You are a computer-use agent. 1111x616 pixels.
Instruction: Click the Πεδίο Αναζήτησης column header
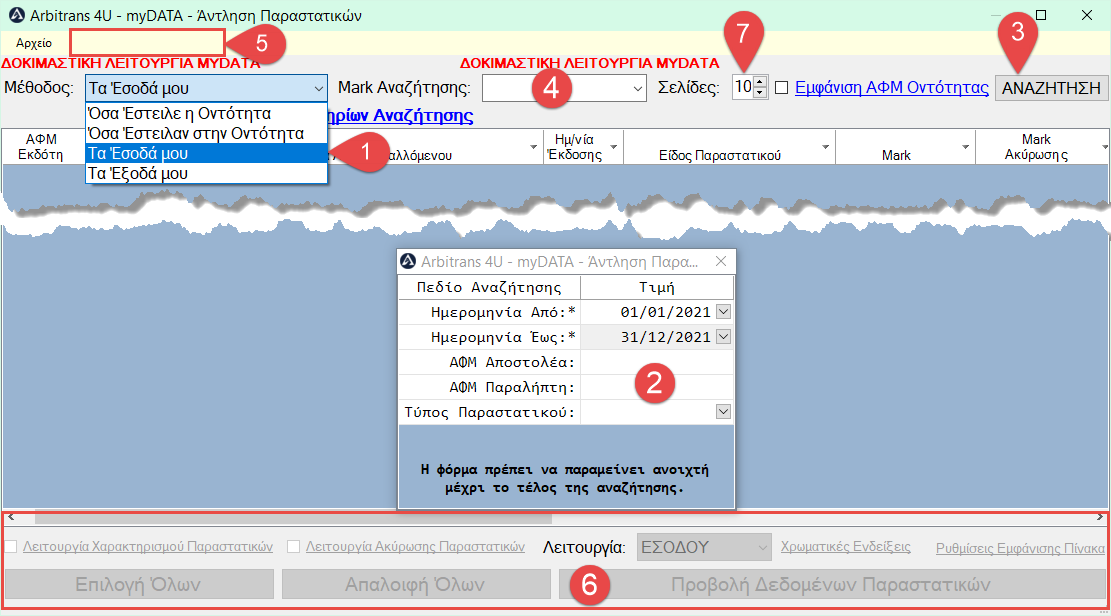coord(489,287)
